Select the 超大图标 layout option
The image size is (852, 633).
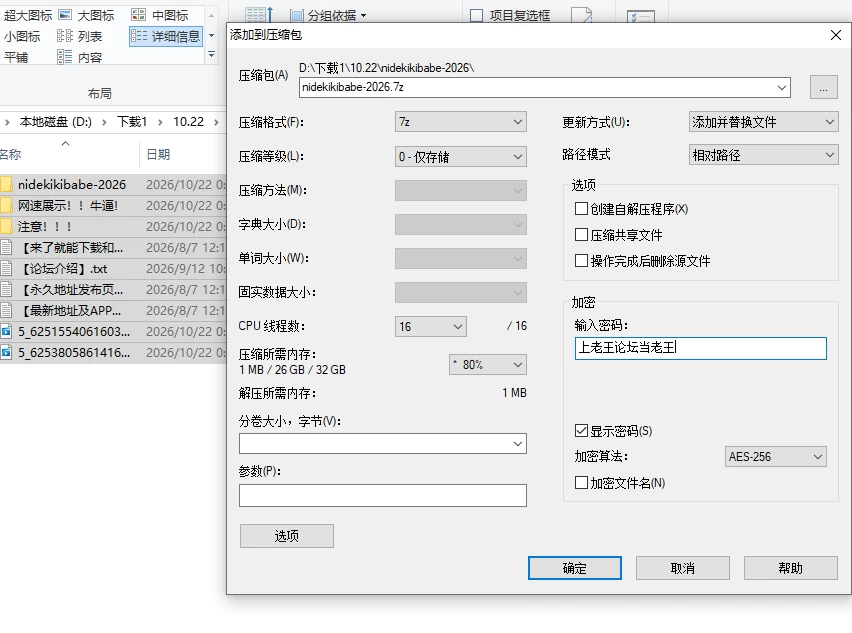pos(27,16)
